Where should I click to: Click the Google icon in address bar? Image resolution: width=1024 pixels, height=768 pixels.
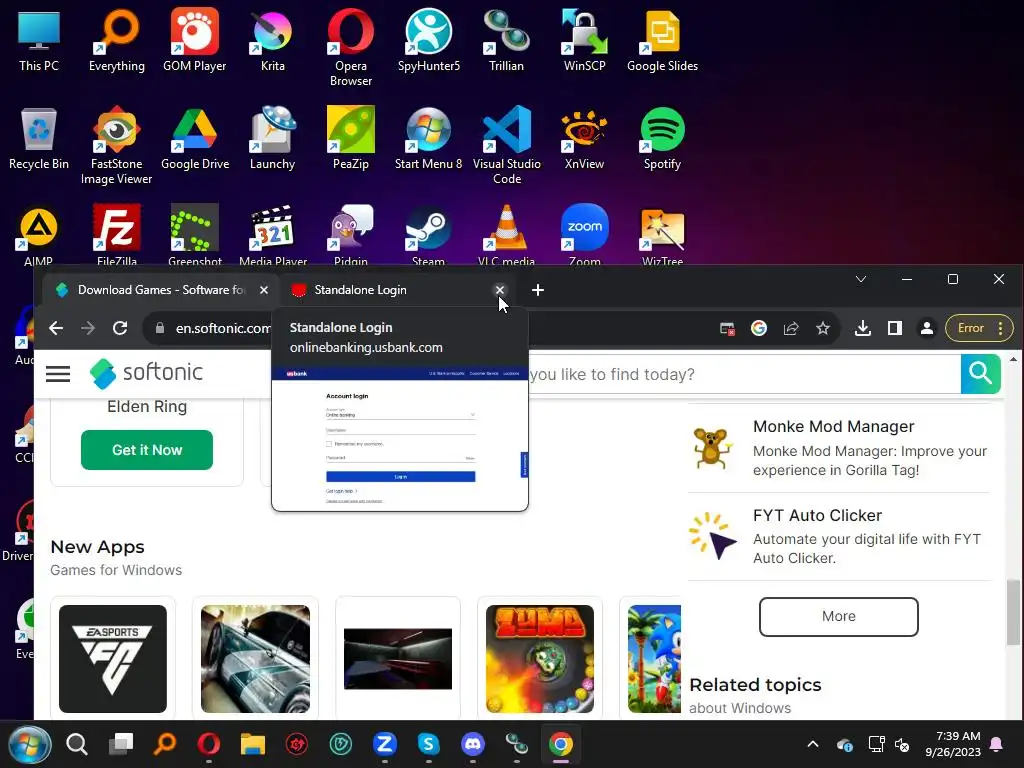[759, 328]
